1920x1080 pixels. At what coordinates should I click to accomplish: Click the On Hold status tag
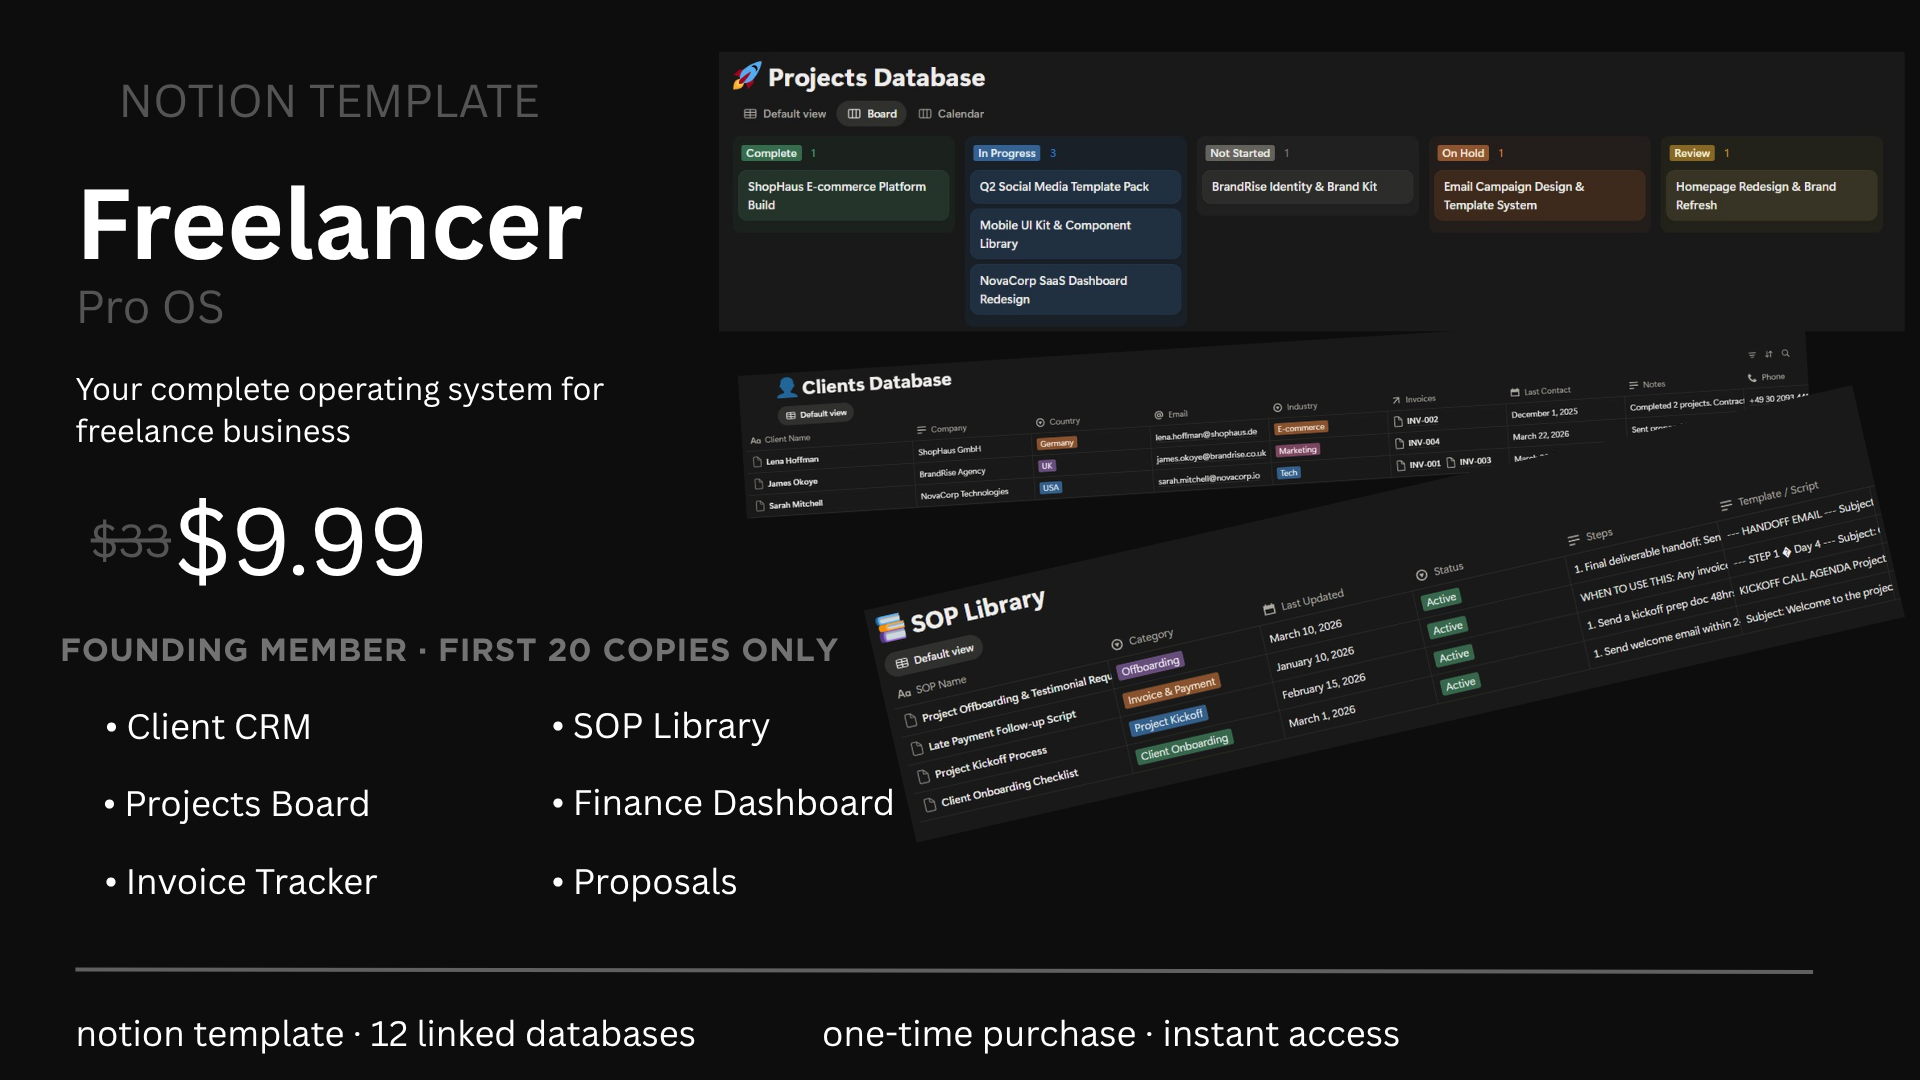(x=1463, y=153)
